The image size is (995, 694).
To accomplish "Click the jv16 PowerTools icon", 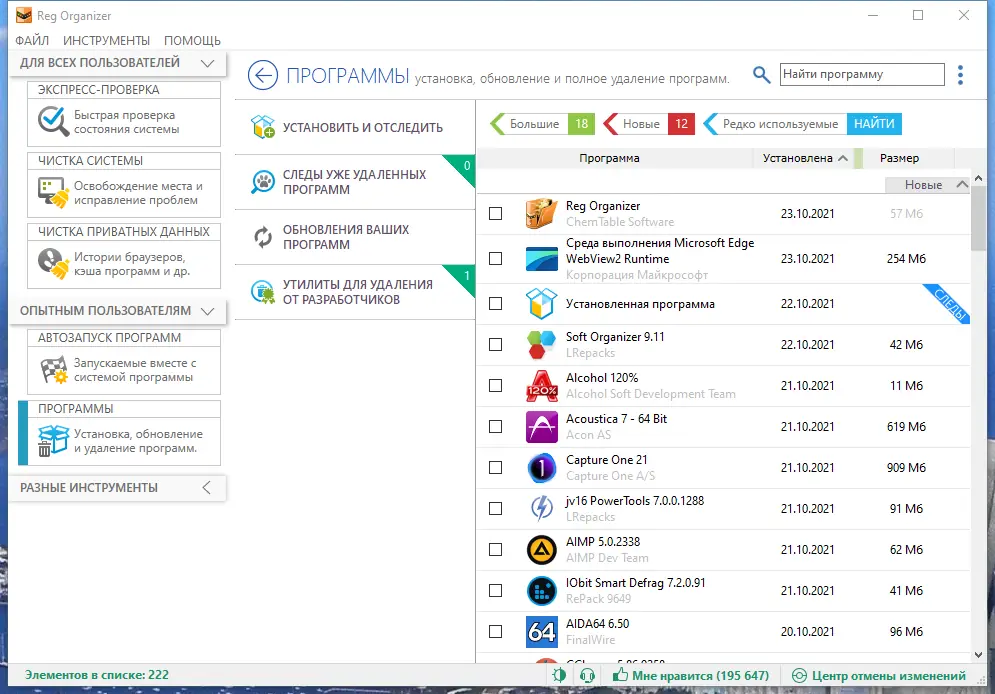I will click(541, 508).
